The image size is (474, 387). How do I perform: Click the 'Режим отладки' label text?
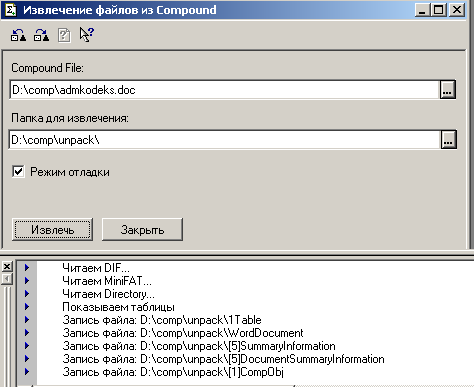pos(70,172)
